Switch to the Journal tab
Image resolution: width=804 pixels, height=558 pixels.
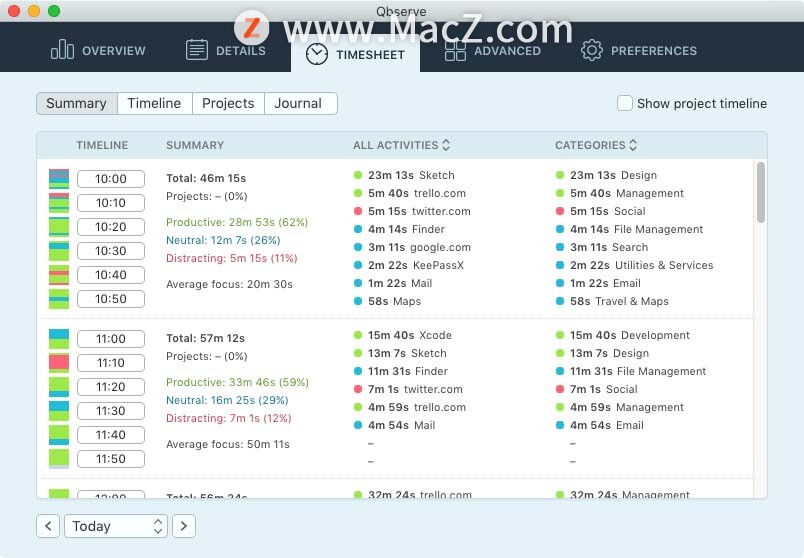[x=300, y=104]
